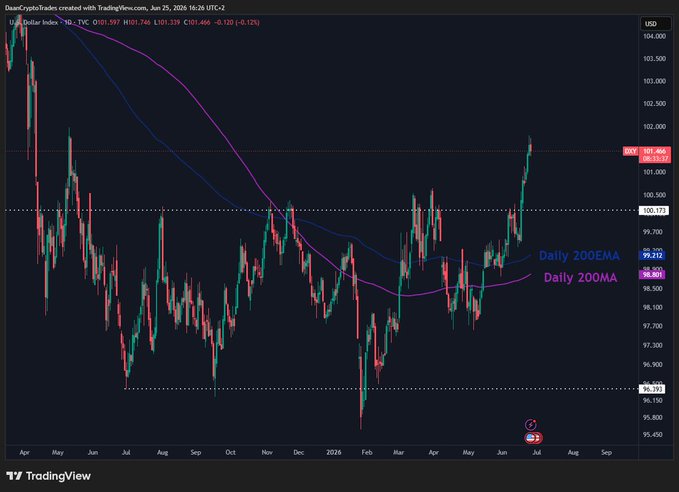Click the 95.450 price axis label
679x492 pixels.
click(653, 434)
